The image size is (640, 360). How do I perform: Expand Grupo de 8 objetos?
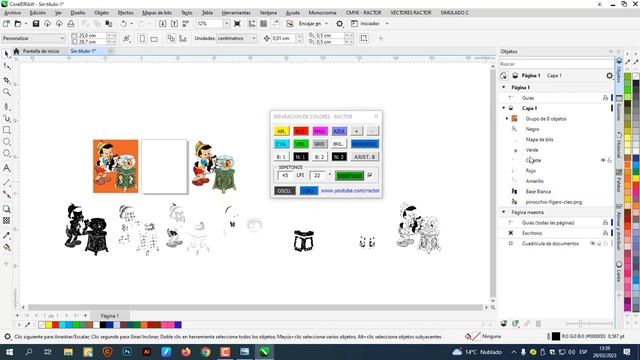[507, 119]
